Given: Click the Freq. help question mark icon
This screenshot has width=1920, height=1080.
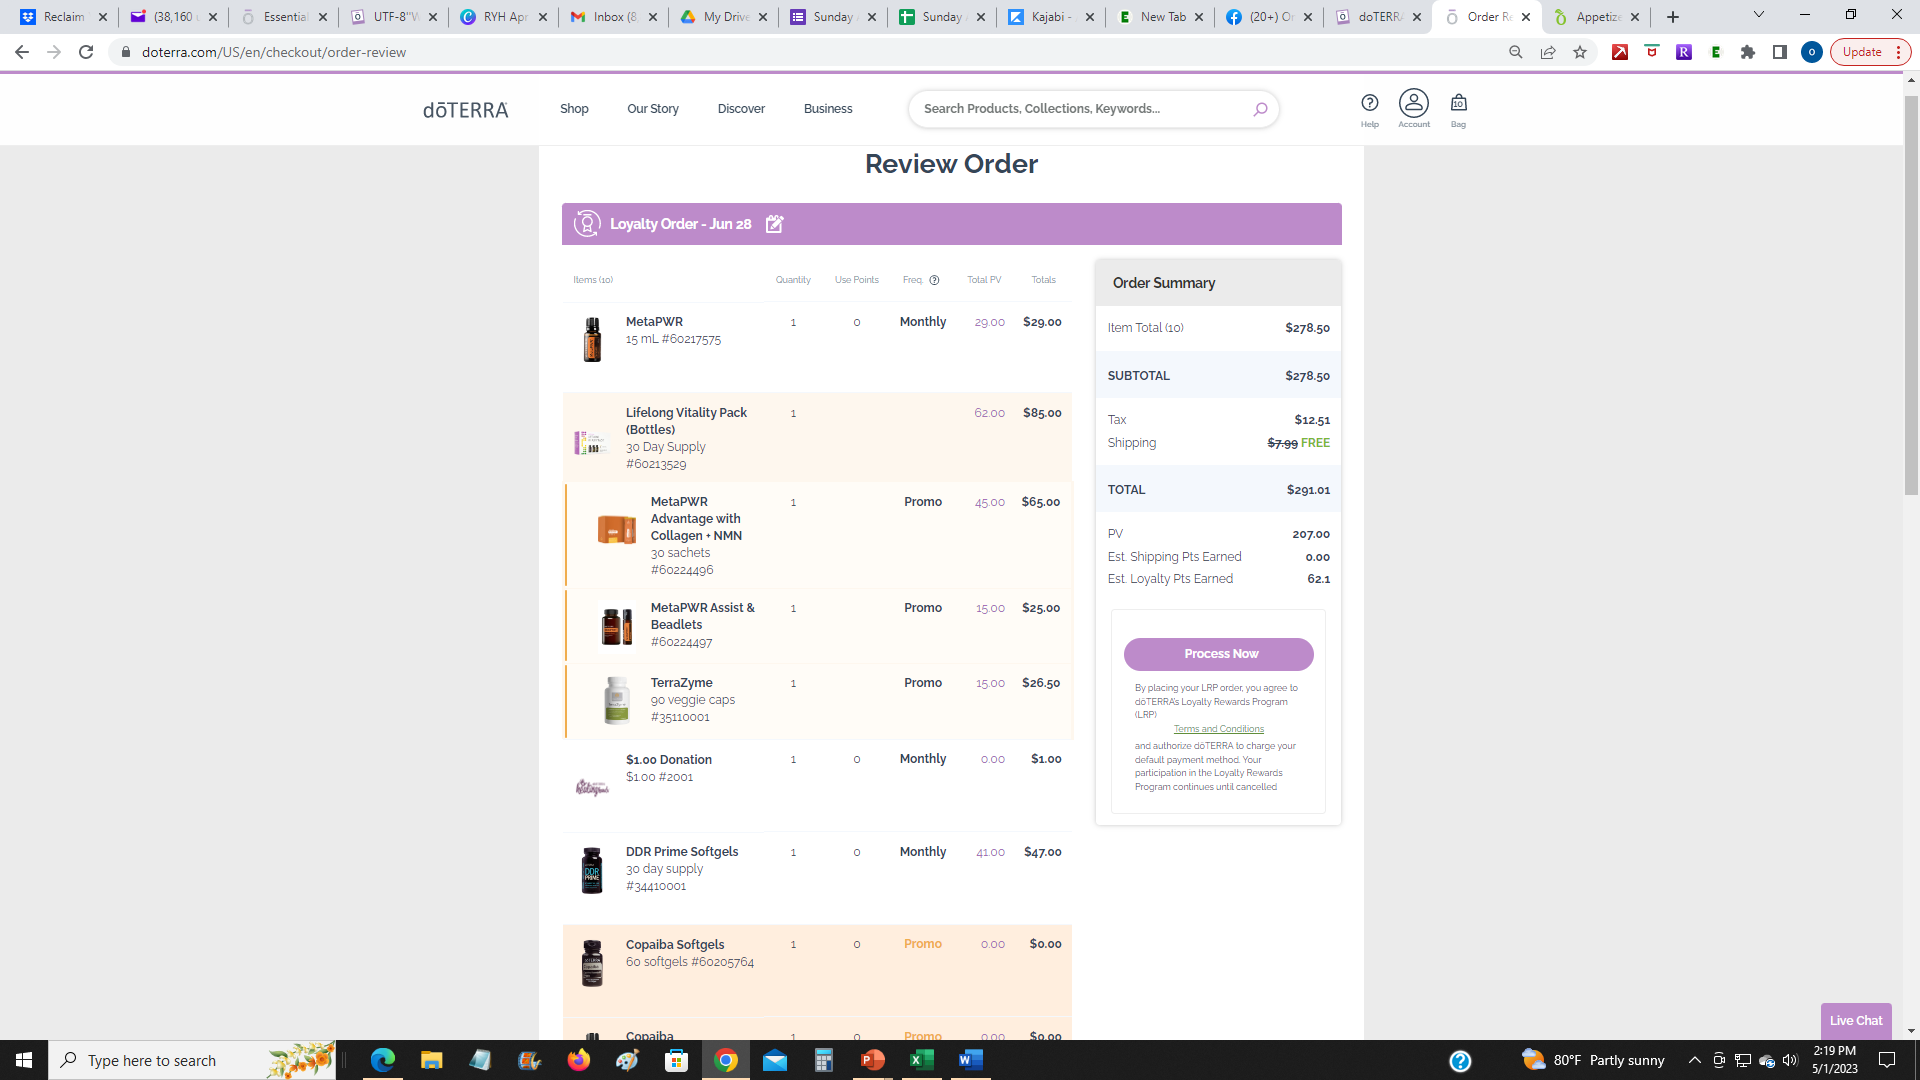Looking at the screenshot, I should pos(934,280).
